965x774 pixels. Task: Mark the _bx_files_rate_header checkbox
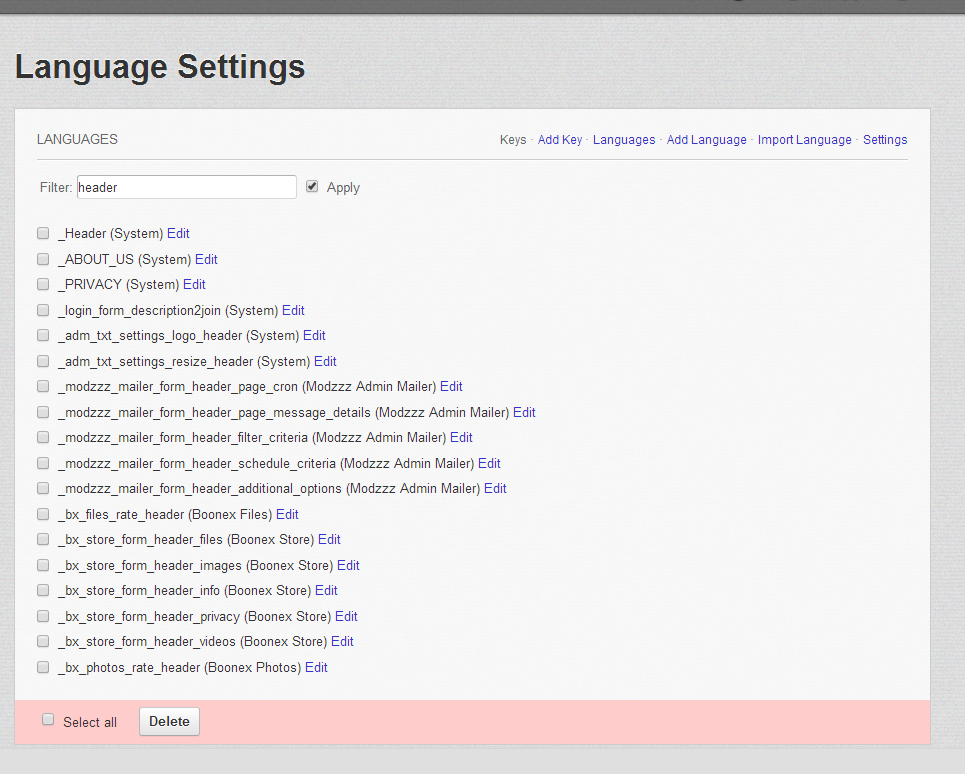pos(43,514)
